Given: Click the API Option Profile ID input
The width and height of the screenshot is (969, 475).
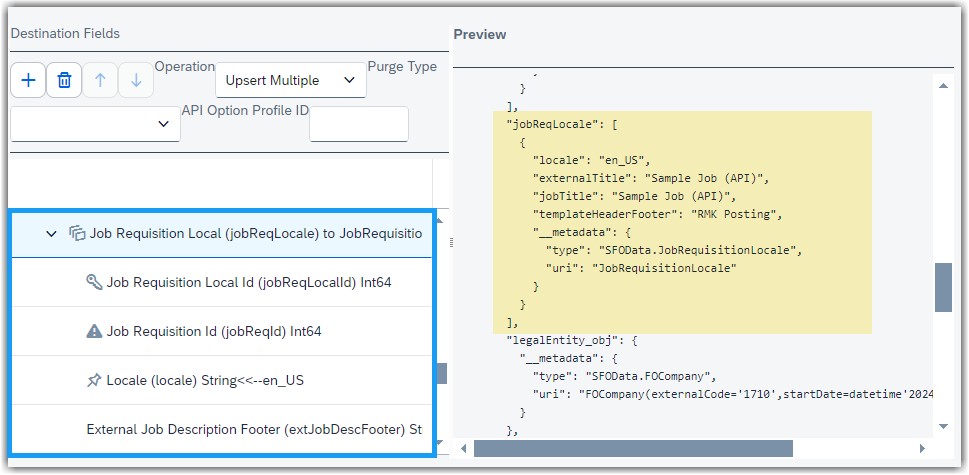Looking at the screenshot, I should pos(359,124).
